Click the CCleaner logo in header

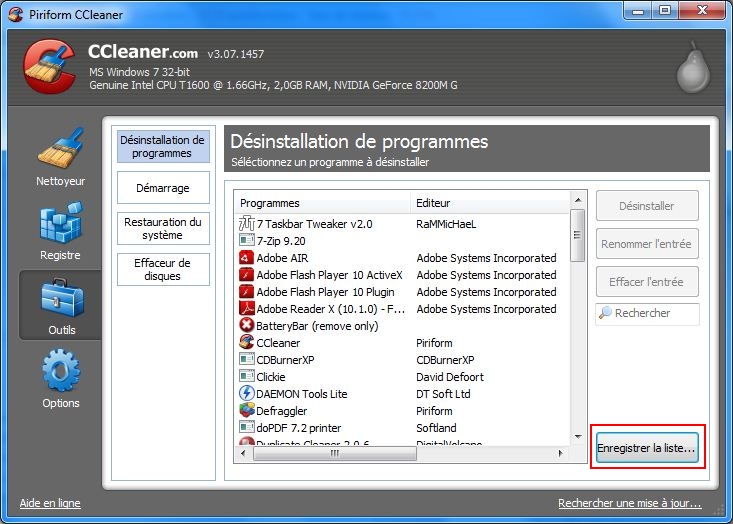(x=50, y=66)
